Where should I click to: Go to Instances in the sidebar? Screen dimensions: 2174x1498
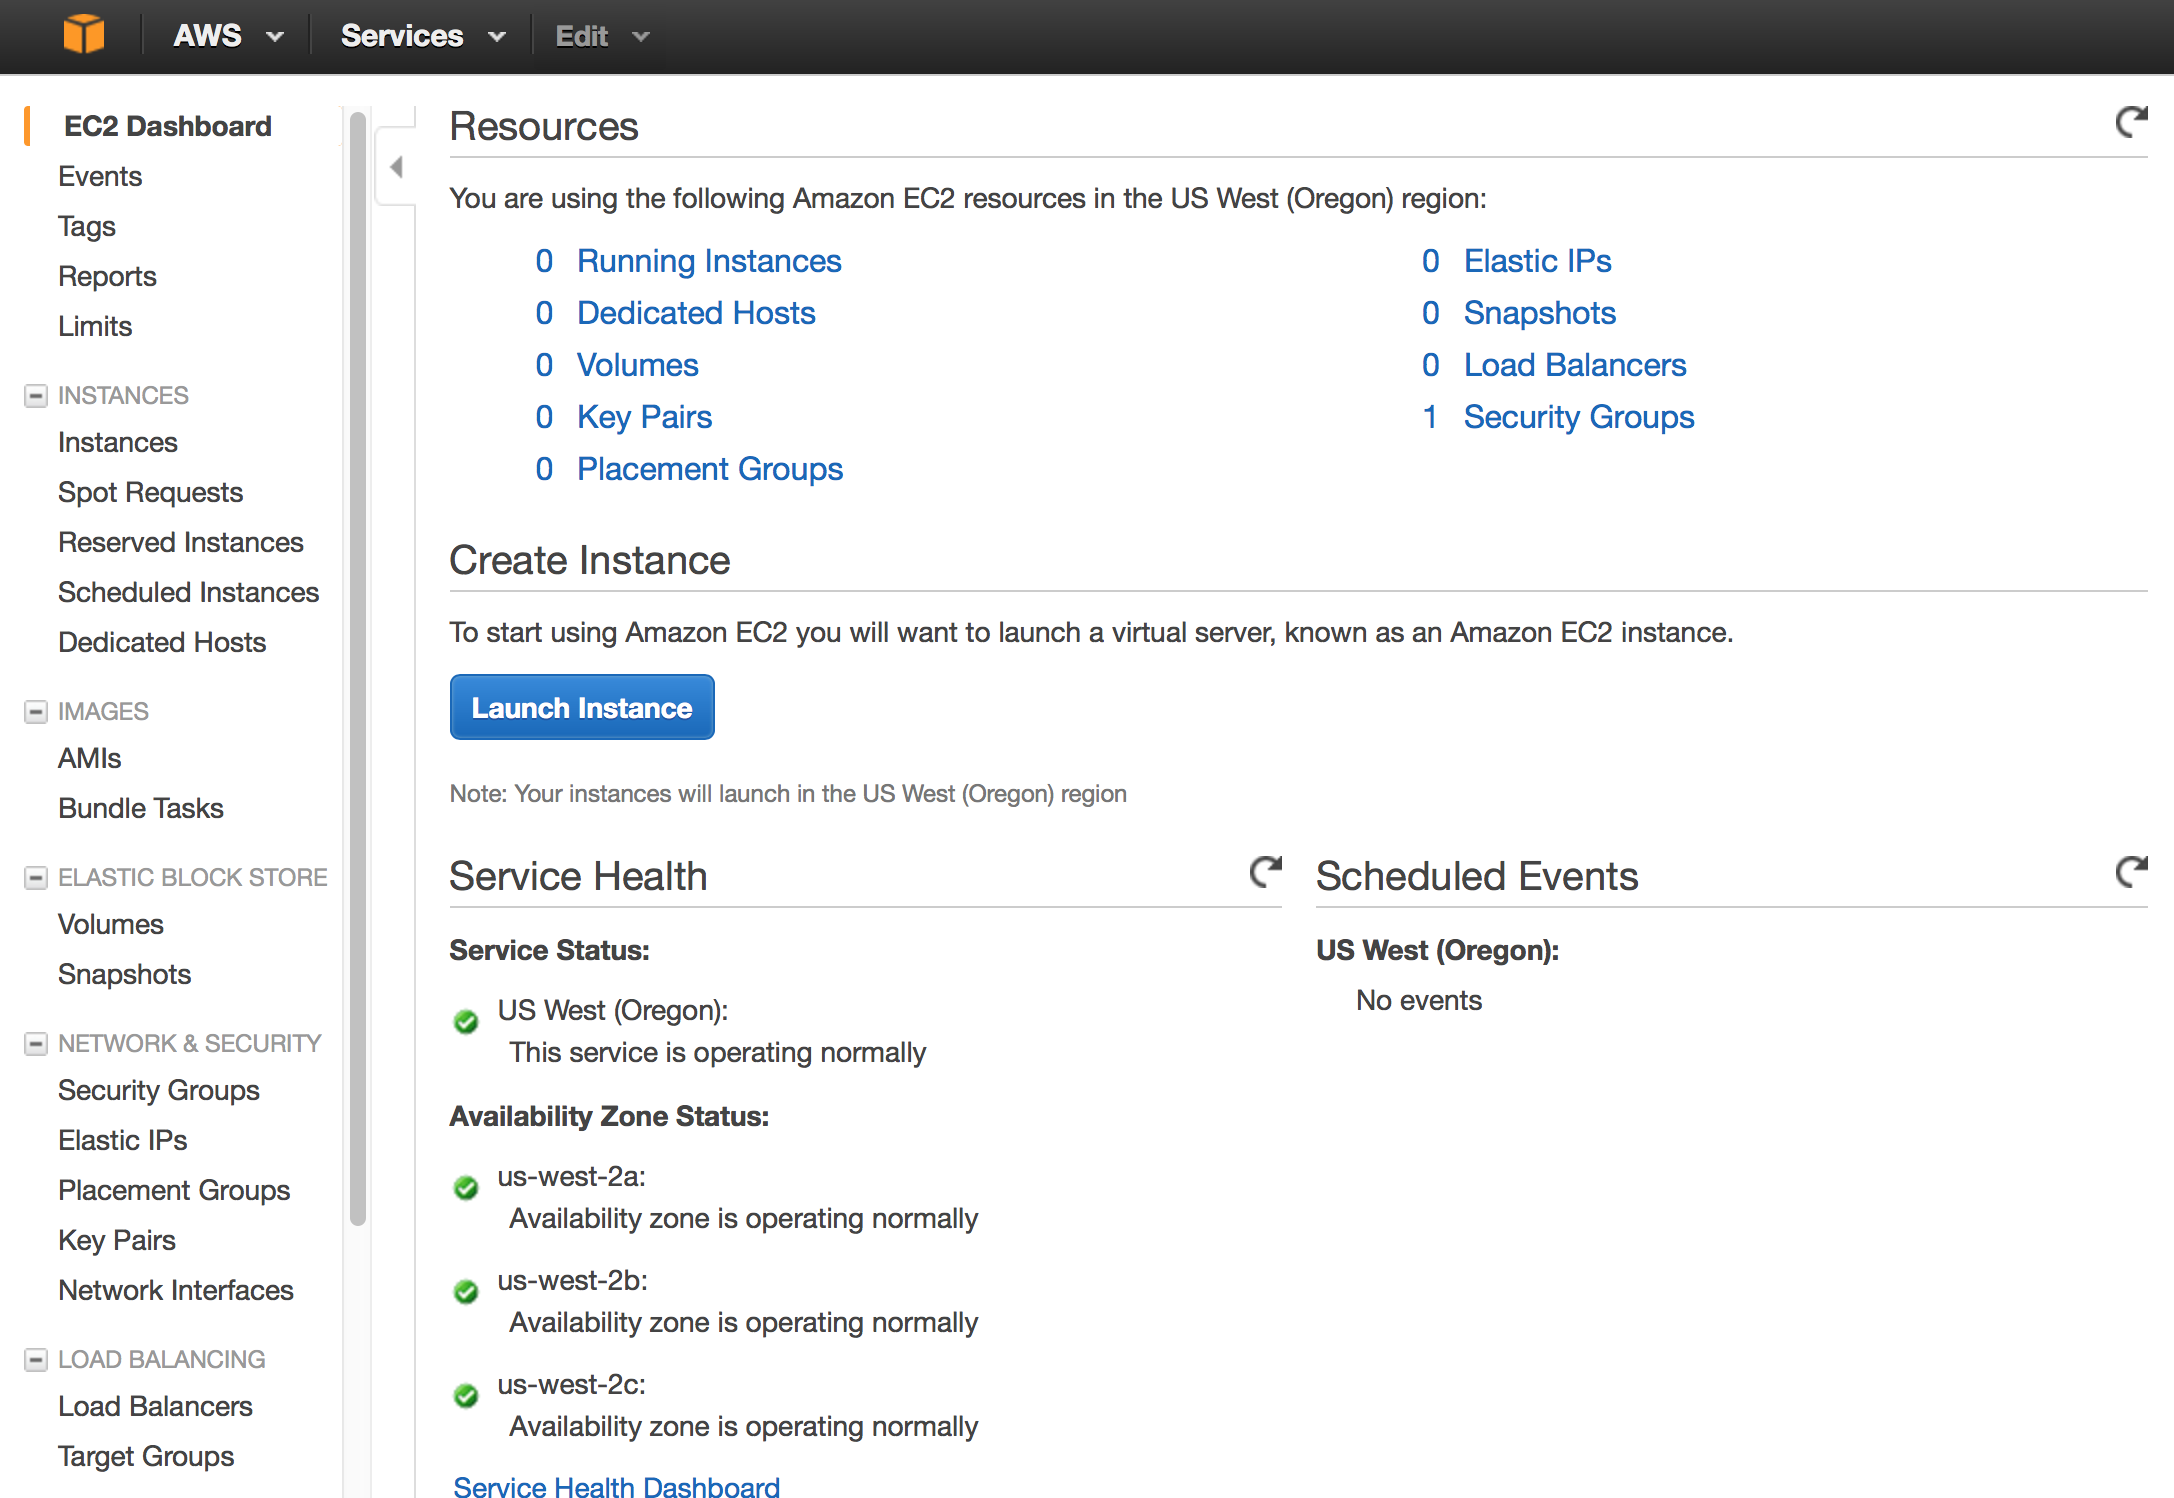[118, 442]
